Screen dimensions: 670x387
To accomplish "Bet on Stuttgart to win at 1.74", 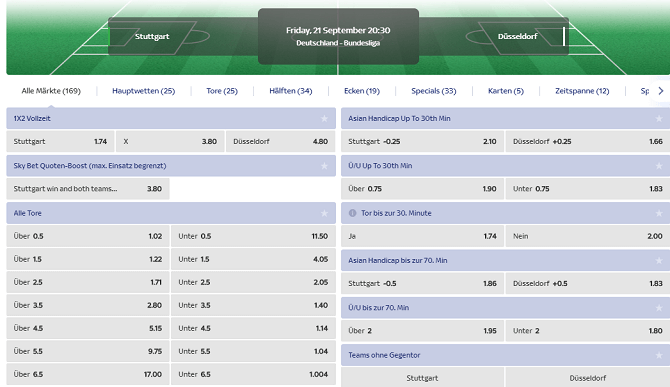I will 60,141.
